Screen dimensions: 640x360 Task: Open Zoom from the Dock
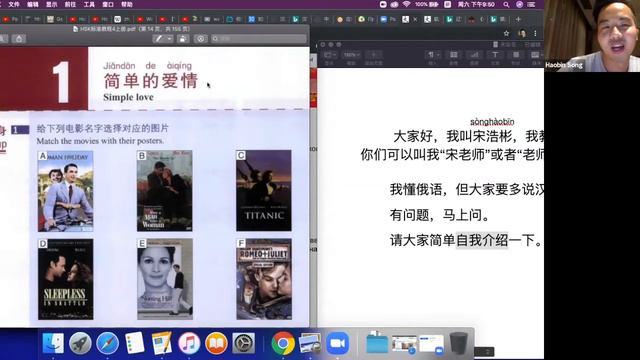click(337, 343)
